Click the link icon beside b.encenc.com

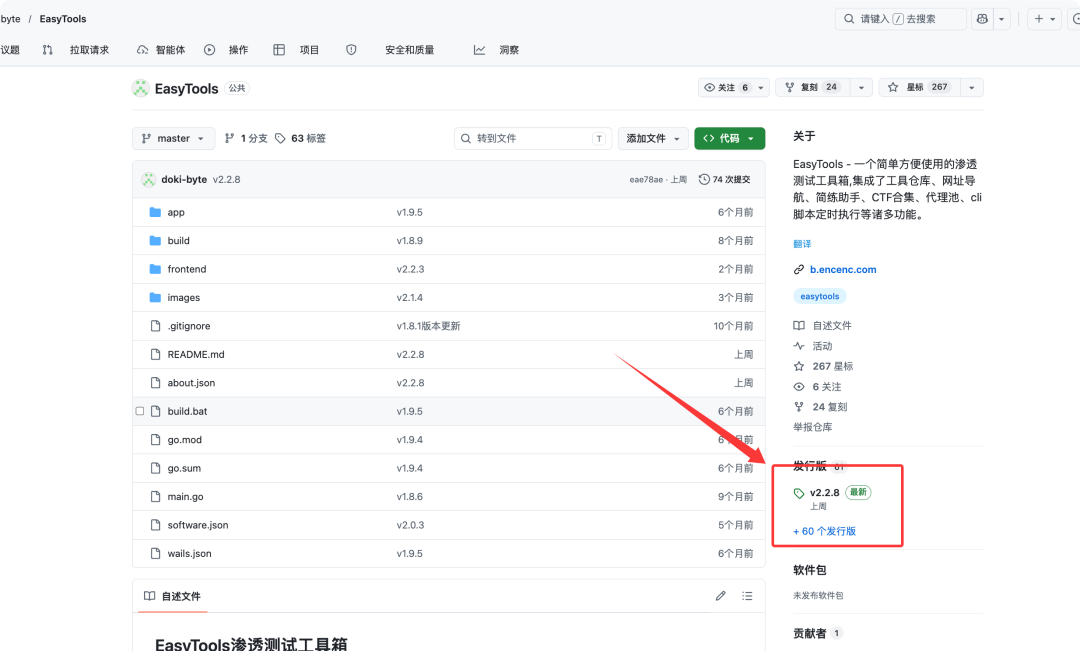pos(799,269)
